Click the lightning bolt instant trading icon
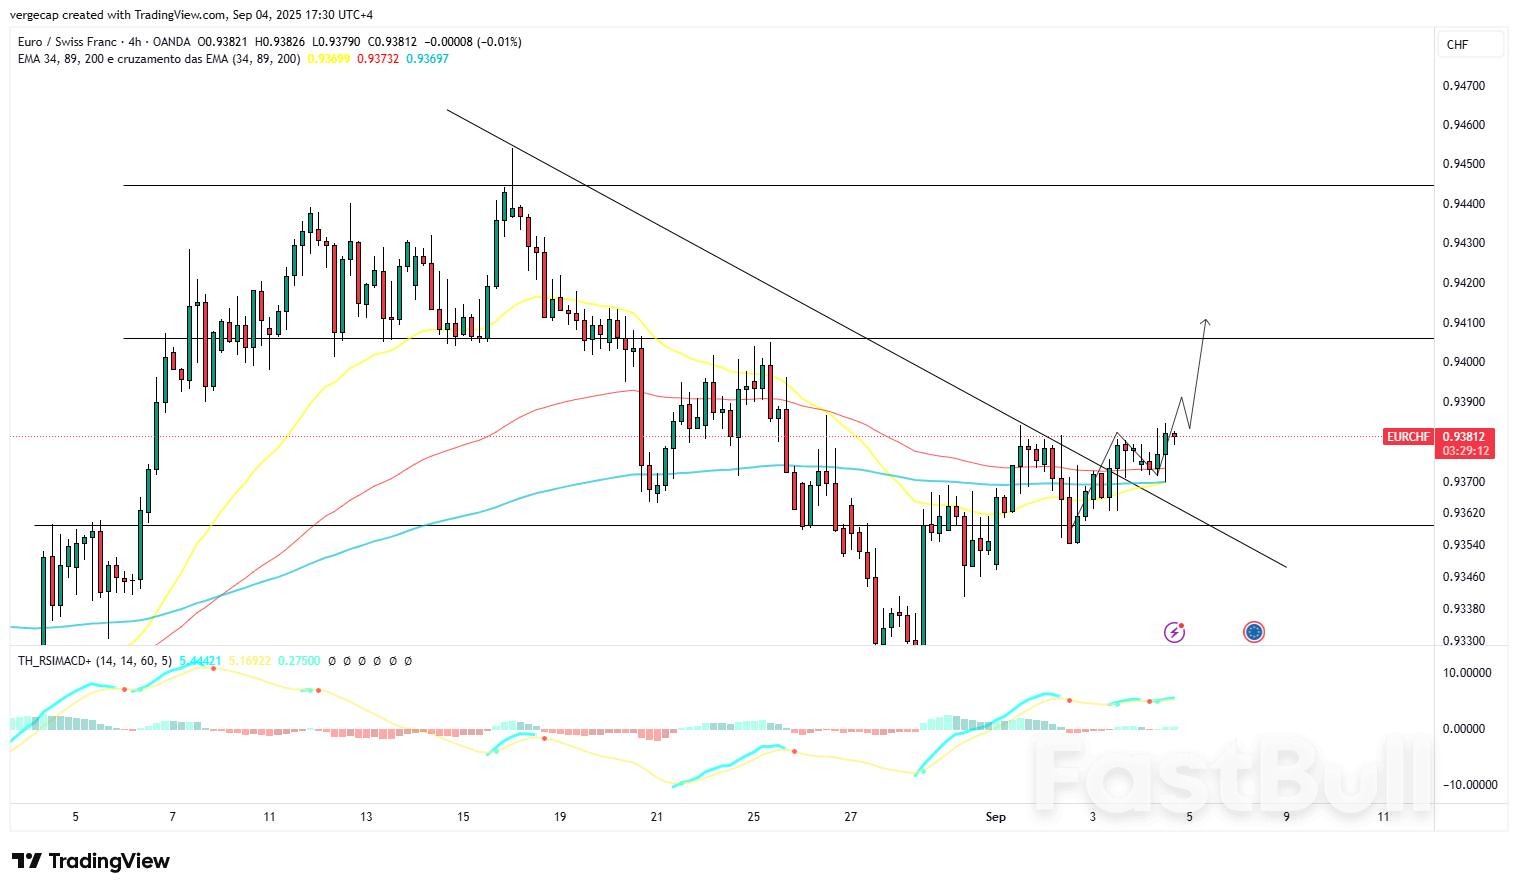1518x891 pixels. click(x=1176, y=630)
